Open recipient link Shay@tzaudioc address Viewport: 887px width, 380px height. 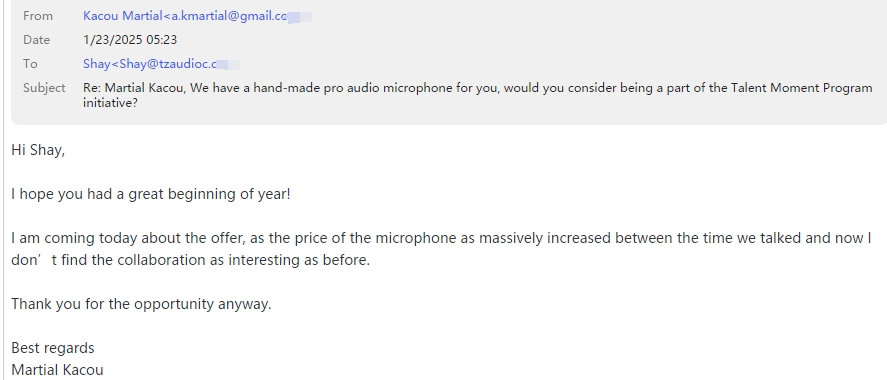coord(150,64)
